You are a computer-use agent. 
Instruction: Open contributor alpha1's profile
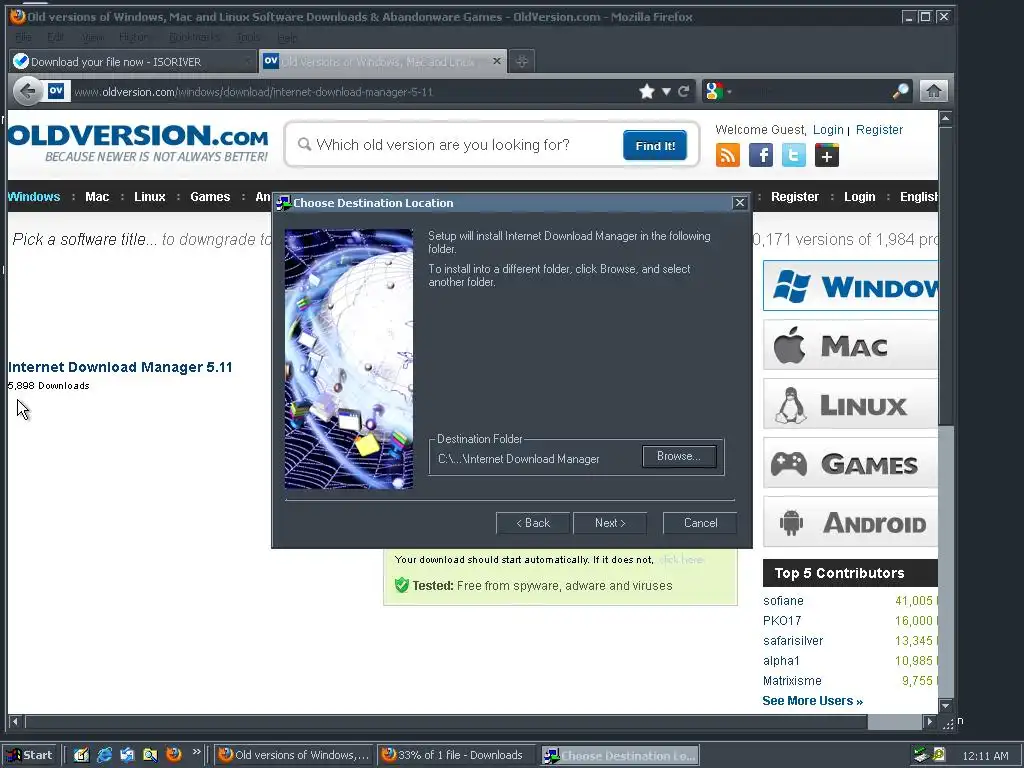[x=781, y=661]
